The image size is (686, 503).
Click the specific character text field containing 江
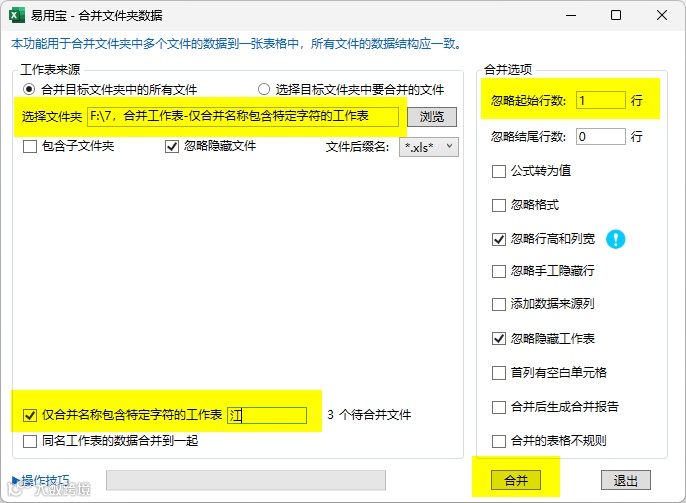pyautogui.click(x=267, y=415)
